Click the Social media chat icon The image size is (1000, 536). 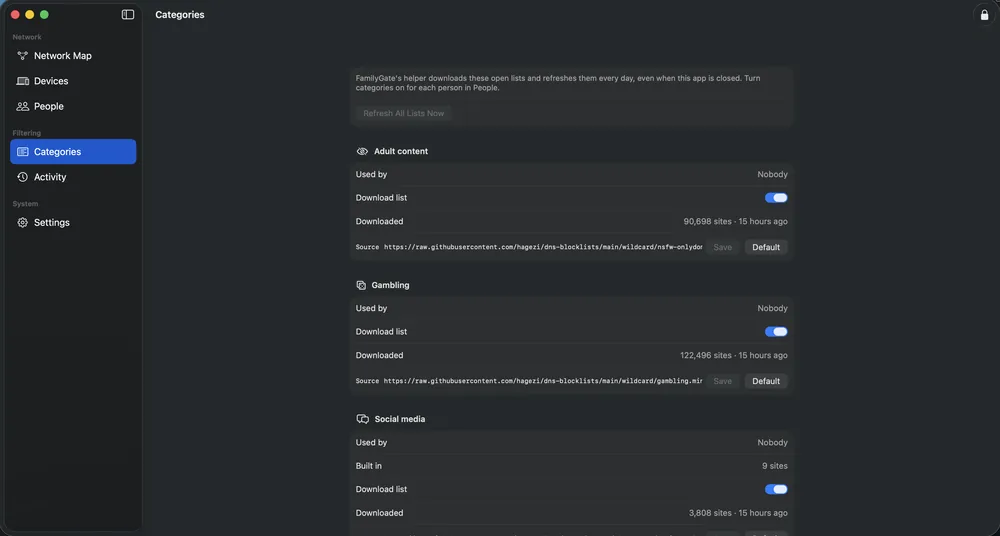coord(362,419)
